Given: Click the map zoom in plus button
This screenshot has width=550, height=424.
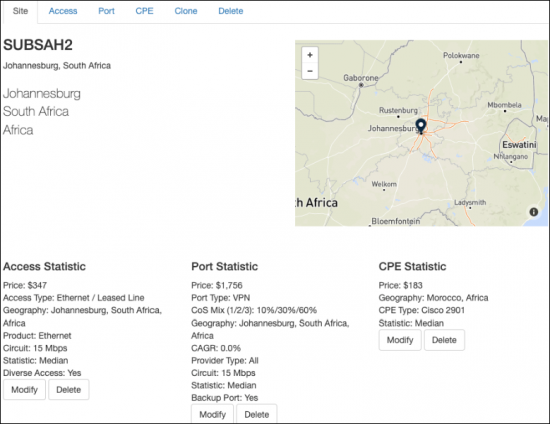Looking at the screenshot, I should point(310,55).
